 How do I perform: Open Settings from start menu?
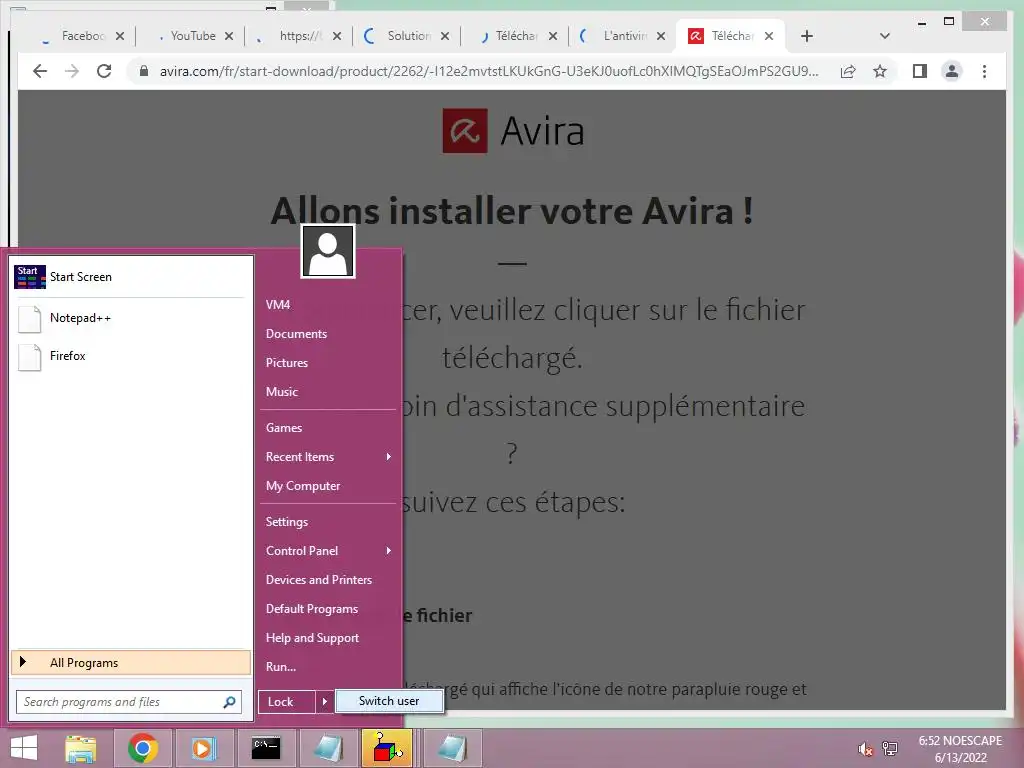[x=287, y=522]
